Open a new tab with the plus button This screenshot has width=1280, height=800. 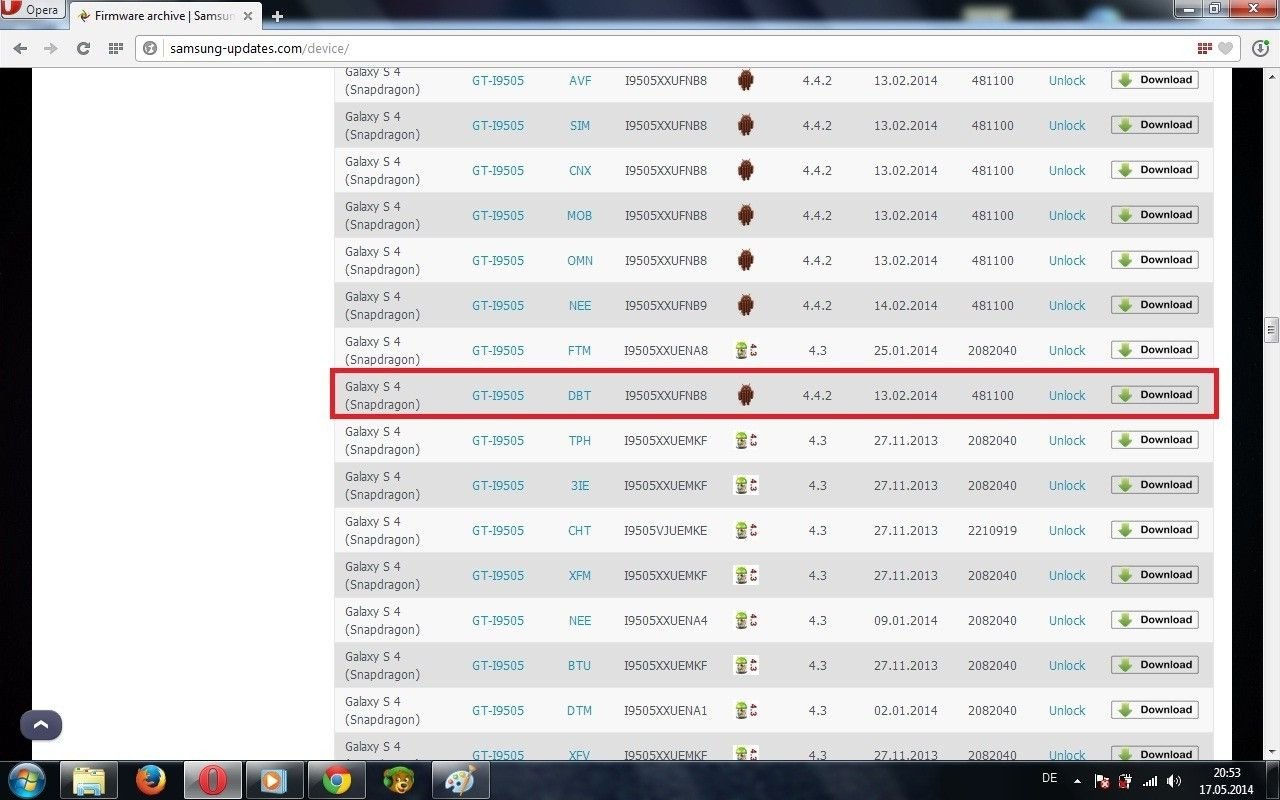(x=277, y=16)
